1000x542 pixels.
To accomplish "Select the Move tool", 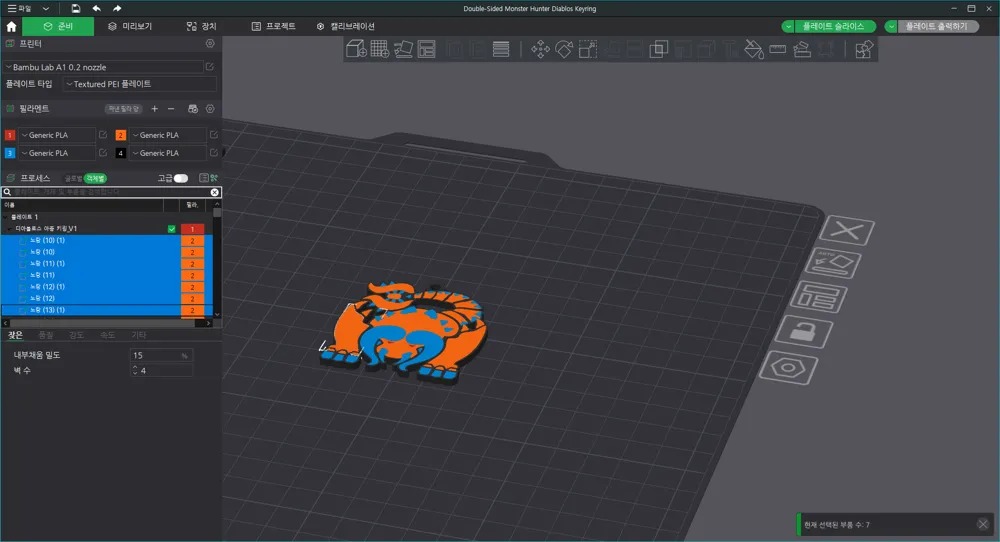I will (540, 49).
